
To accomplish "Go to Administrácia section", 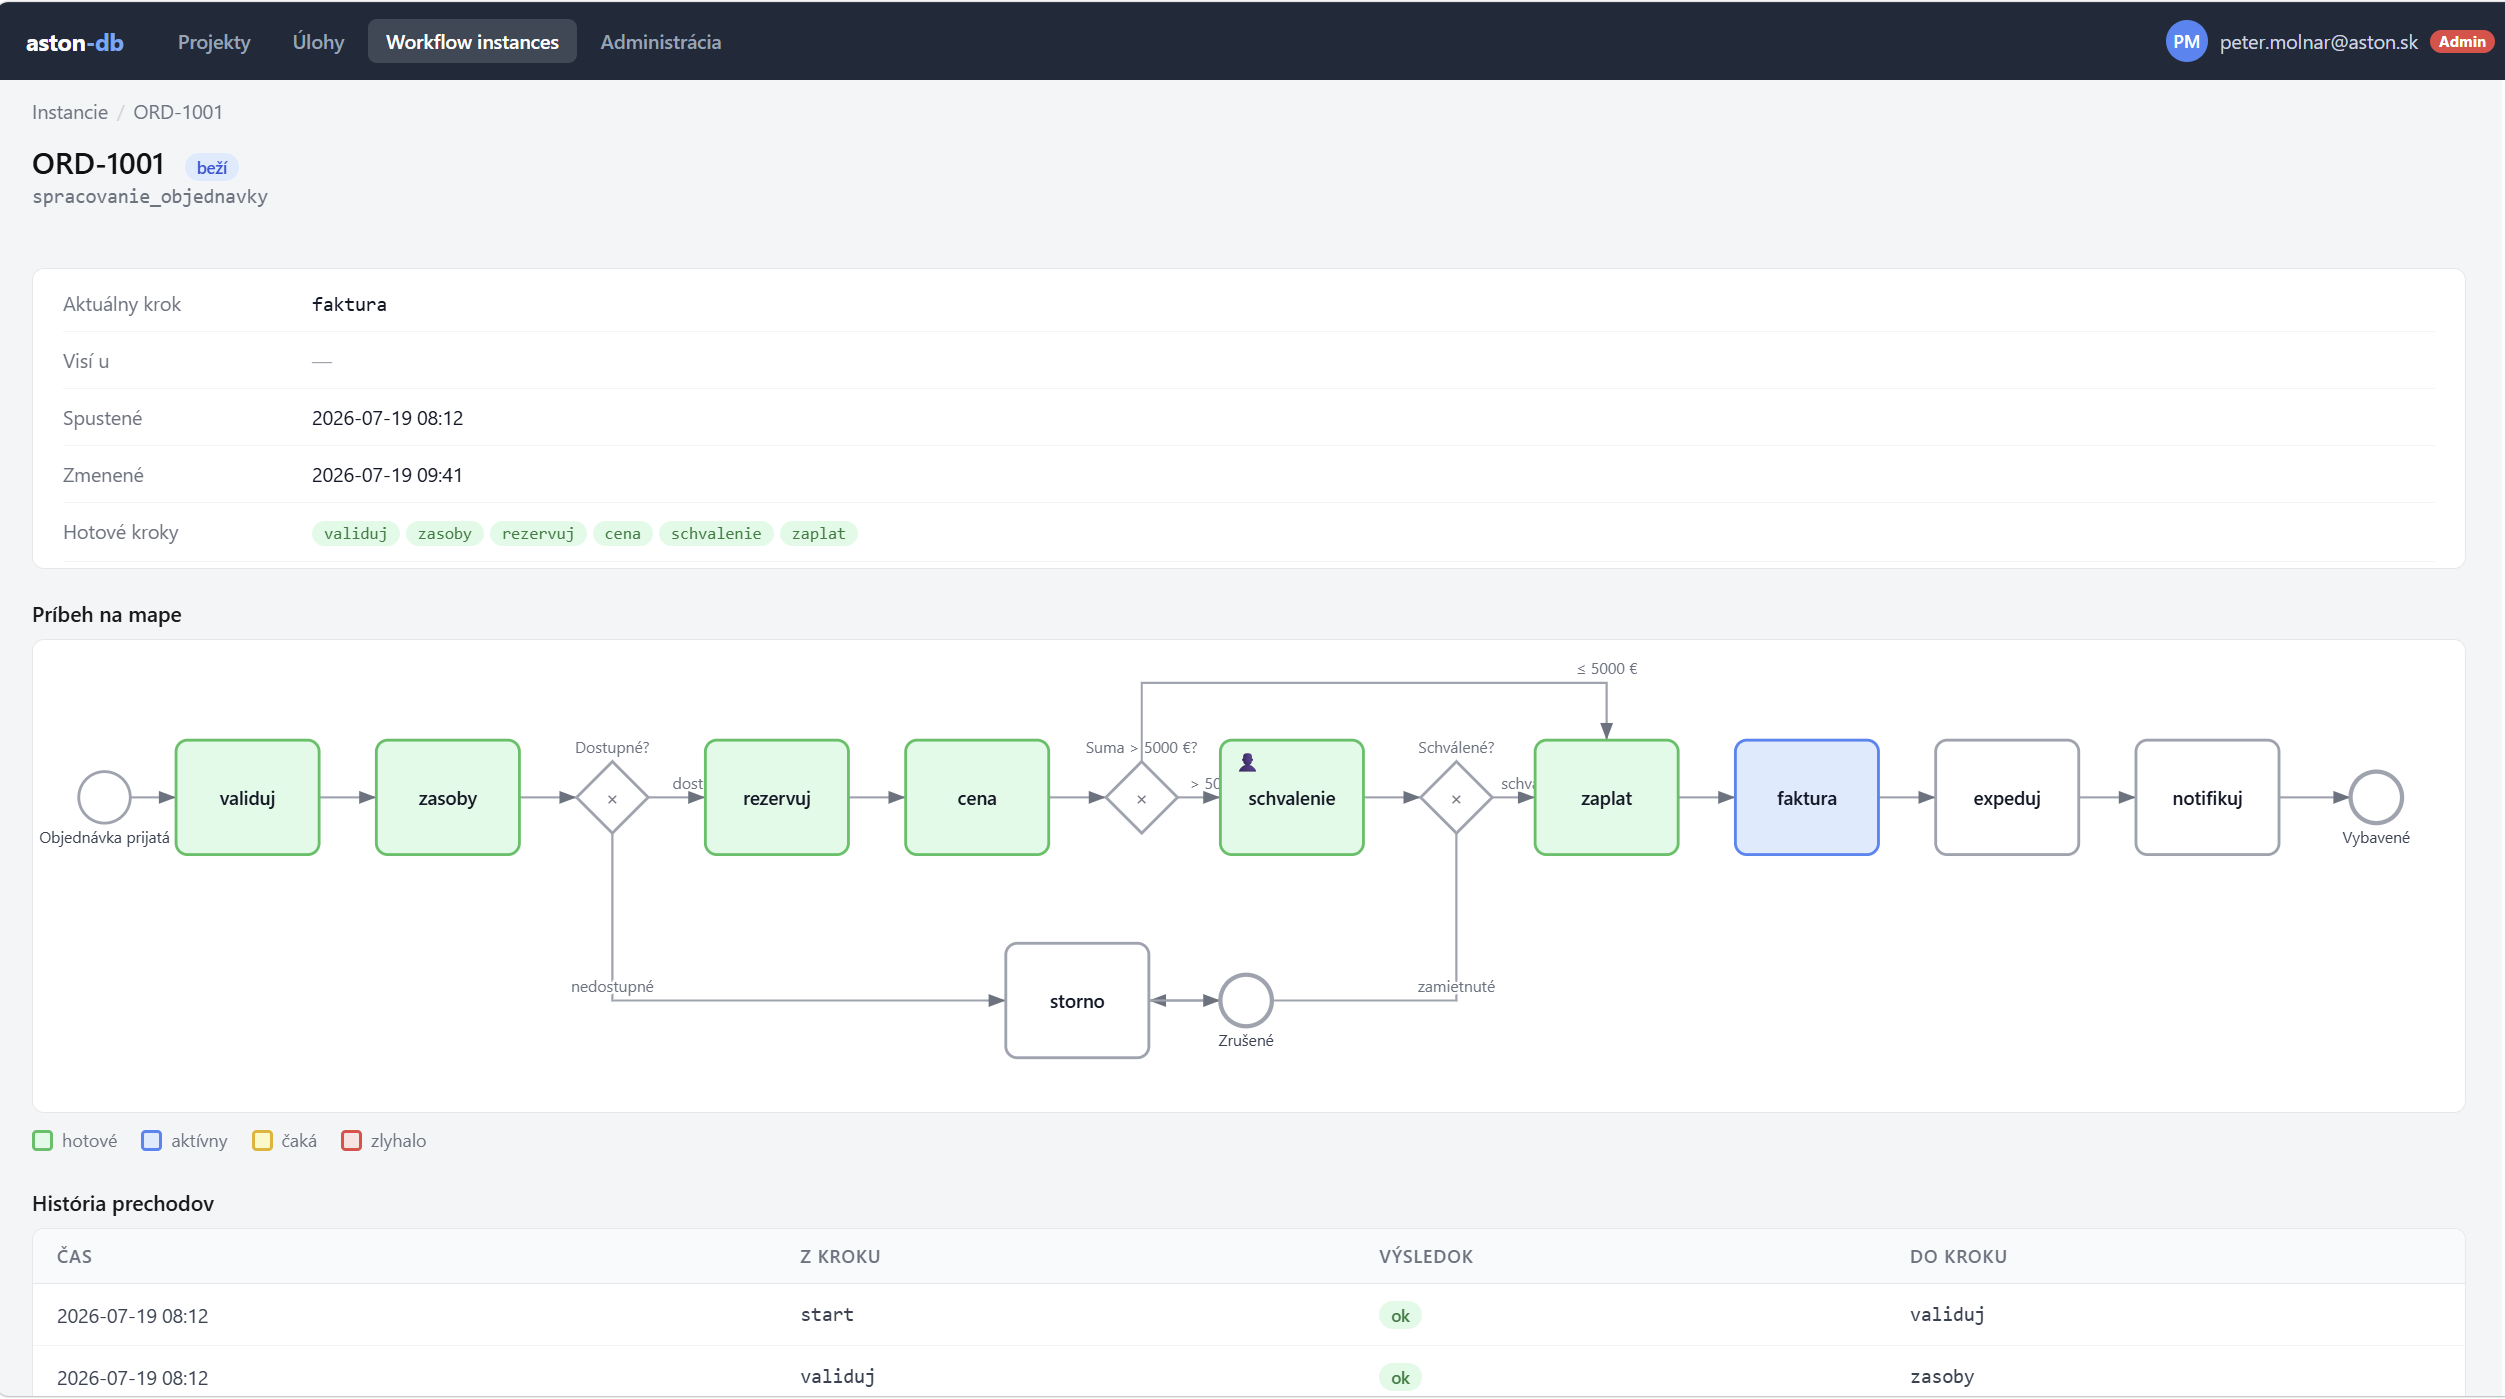I will tap(660, 42).
